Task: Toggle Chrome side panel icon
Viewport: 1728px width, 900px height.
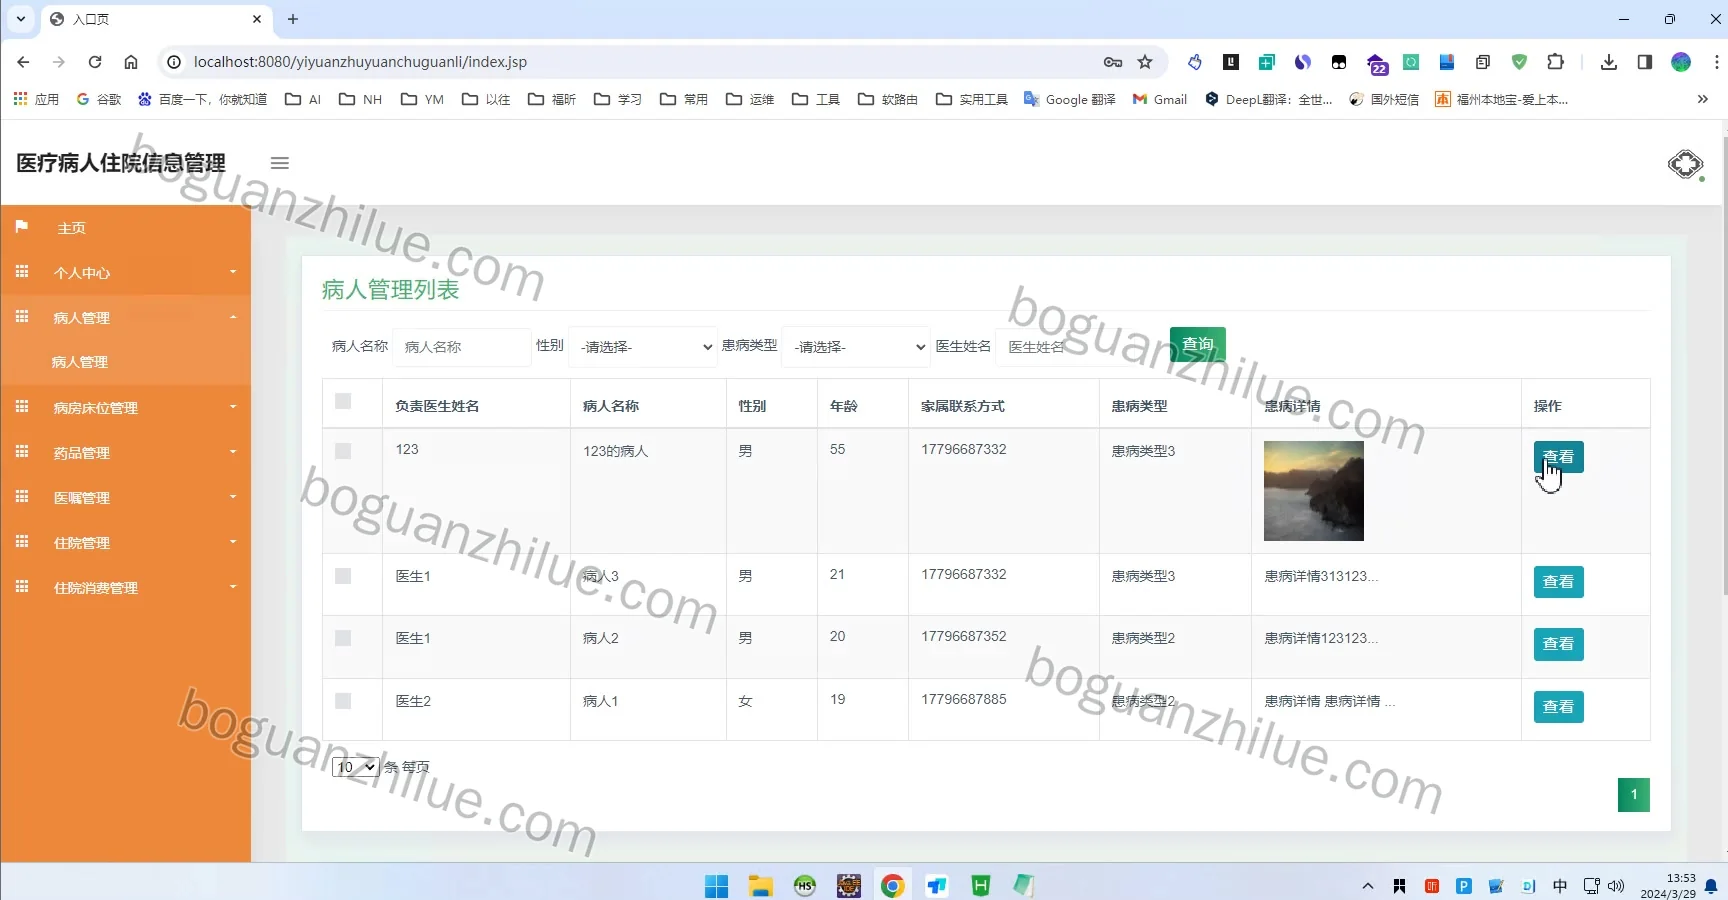Action: coord(1645,62)
